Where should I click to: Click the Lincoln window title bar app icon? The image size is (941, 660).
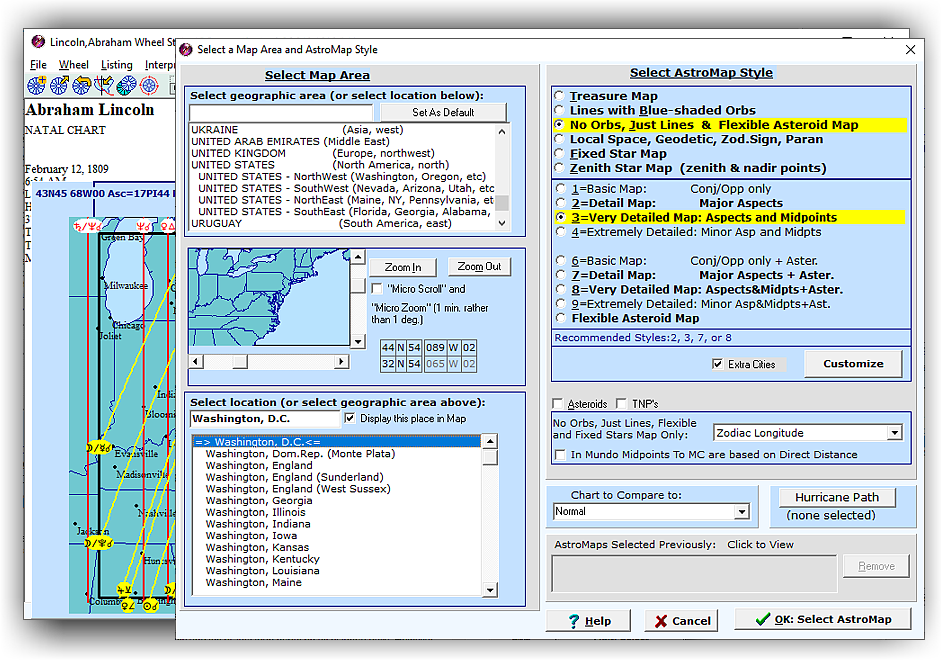point(38,42)
